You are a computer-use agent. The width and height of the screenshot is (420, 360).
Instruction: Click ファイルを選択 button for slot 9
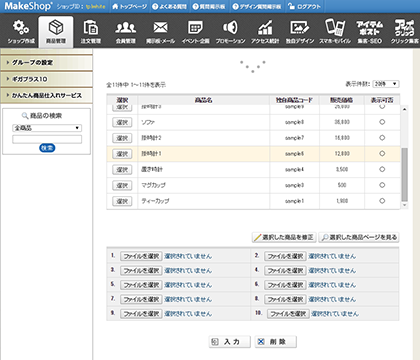pyautogui.click(x=141, y=314)
